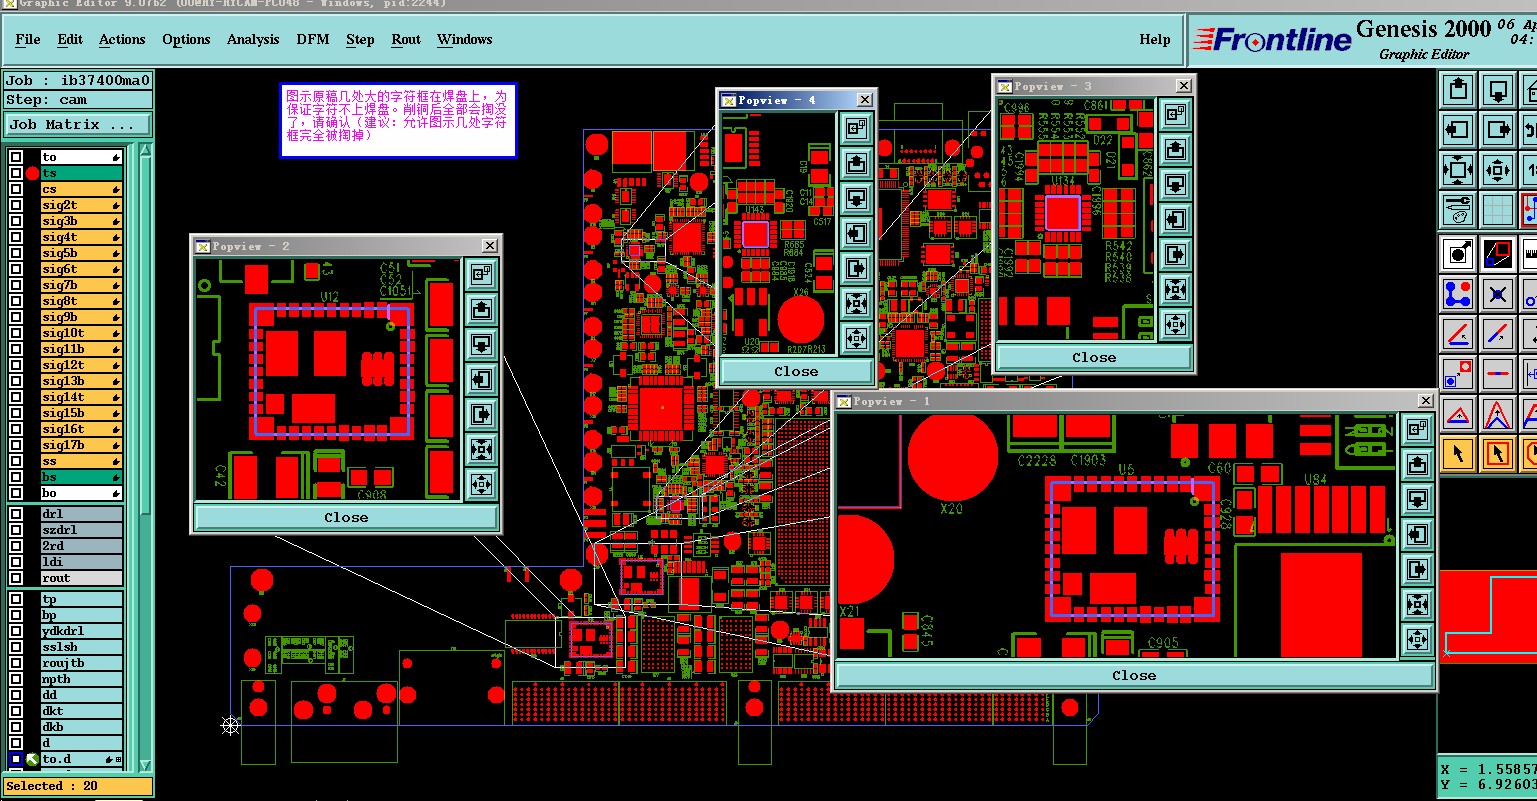Open the Rout menu
1537x801 pixels.
(406, 40)
